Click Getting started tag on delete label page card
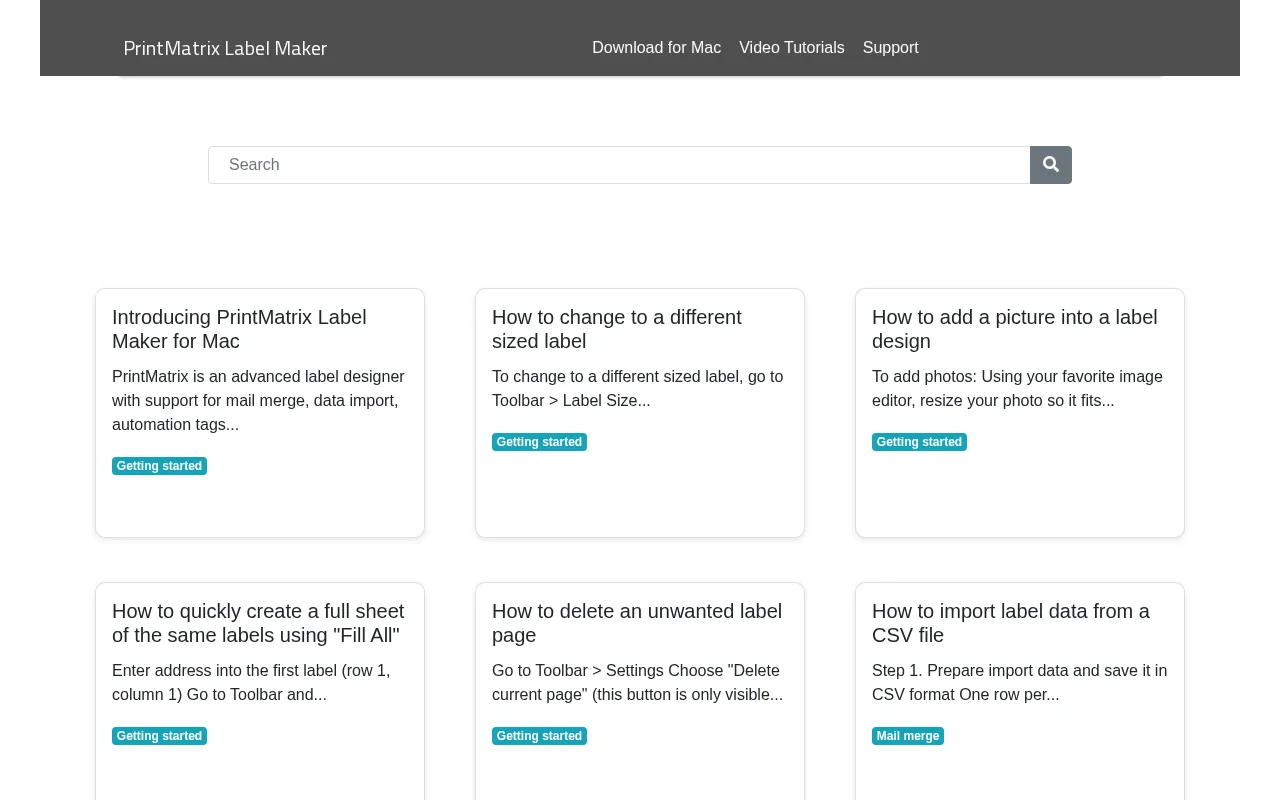 [539, 736]
